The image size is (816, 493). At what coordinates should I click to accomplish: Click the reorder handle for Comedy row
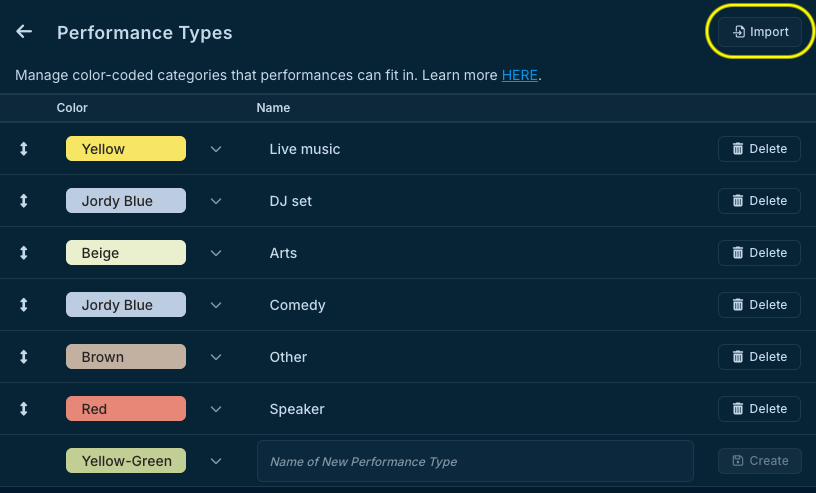coord(24,305)
